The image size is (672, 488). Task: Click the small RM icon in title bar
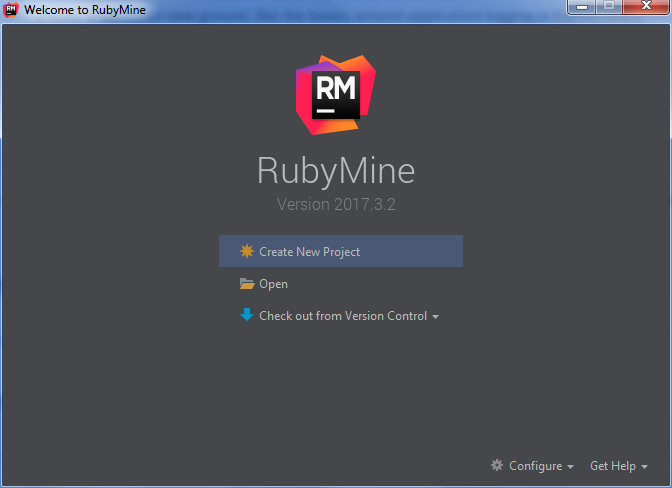(x=11, y=9)
